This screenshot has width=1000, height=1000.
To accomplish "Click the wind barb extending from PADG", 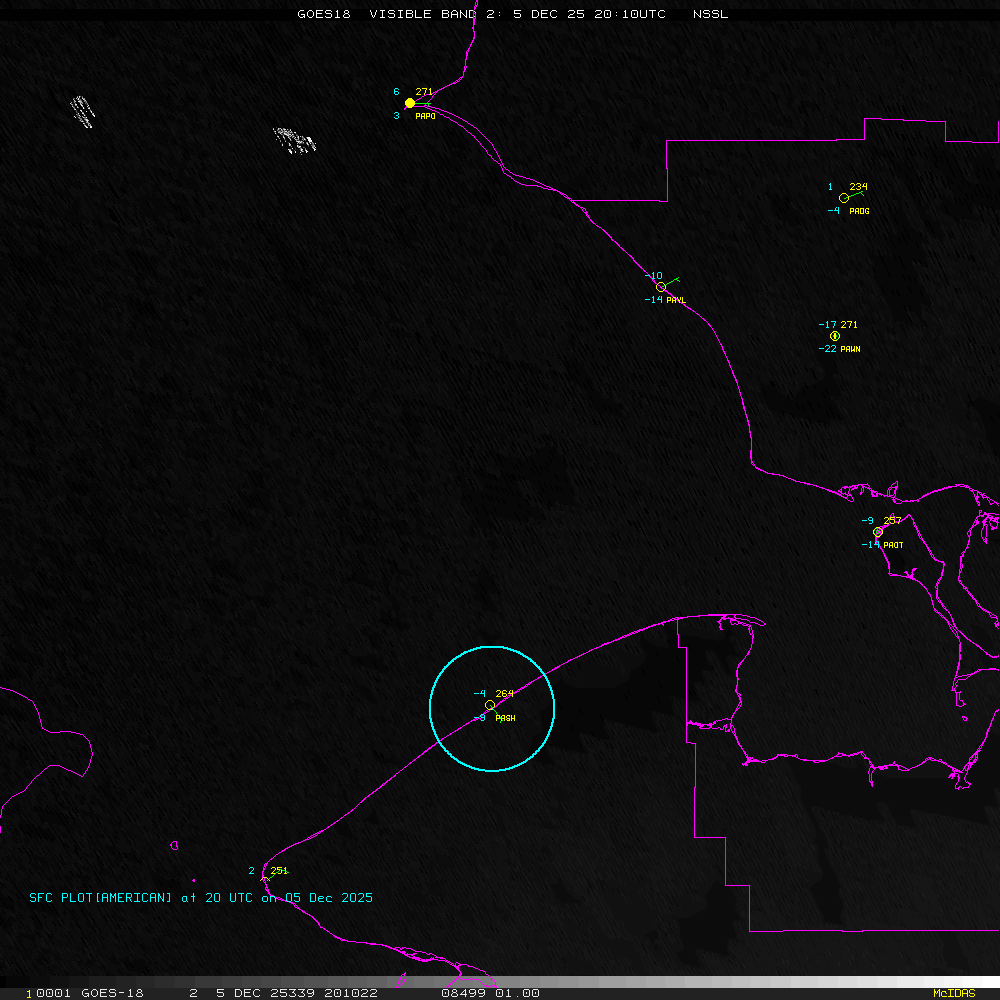I will pyautogui.click(x=856, y=192).
